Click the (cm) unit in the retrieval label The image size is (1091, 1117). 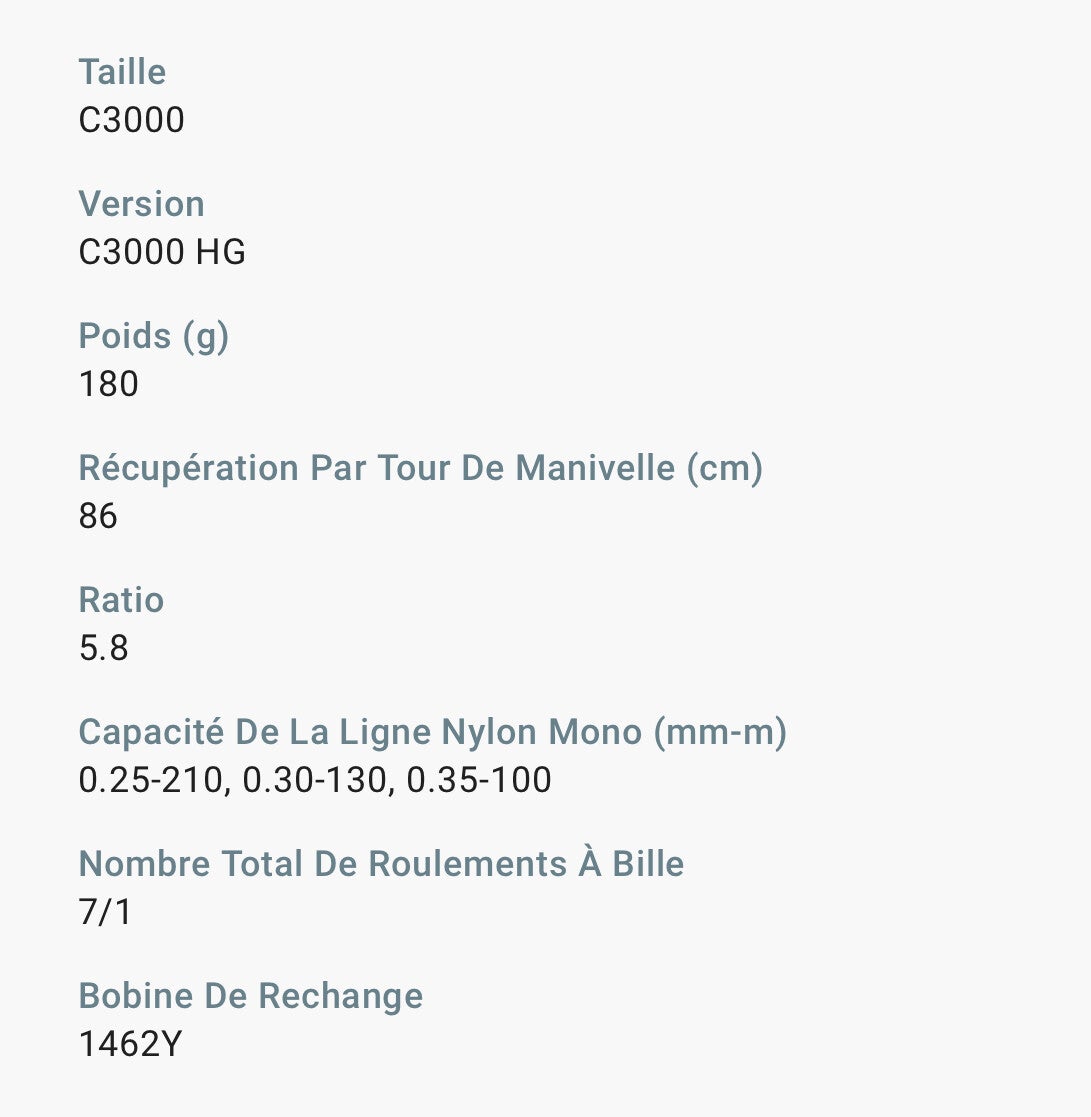tap(724, 468)
